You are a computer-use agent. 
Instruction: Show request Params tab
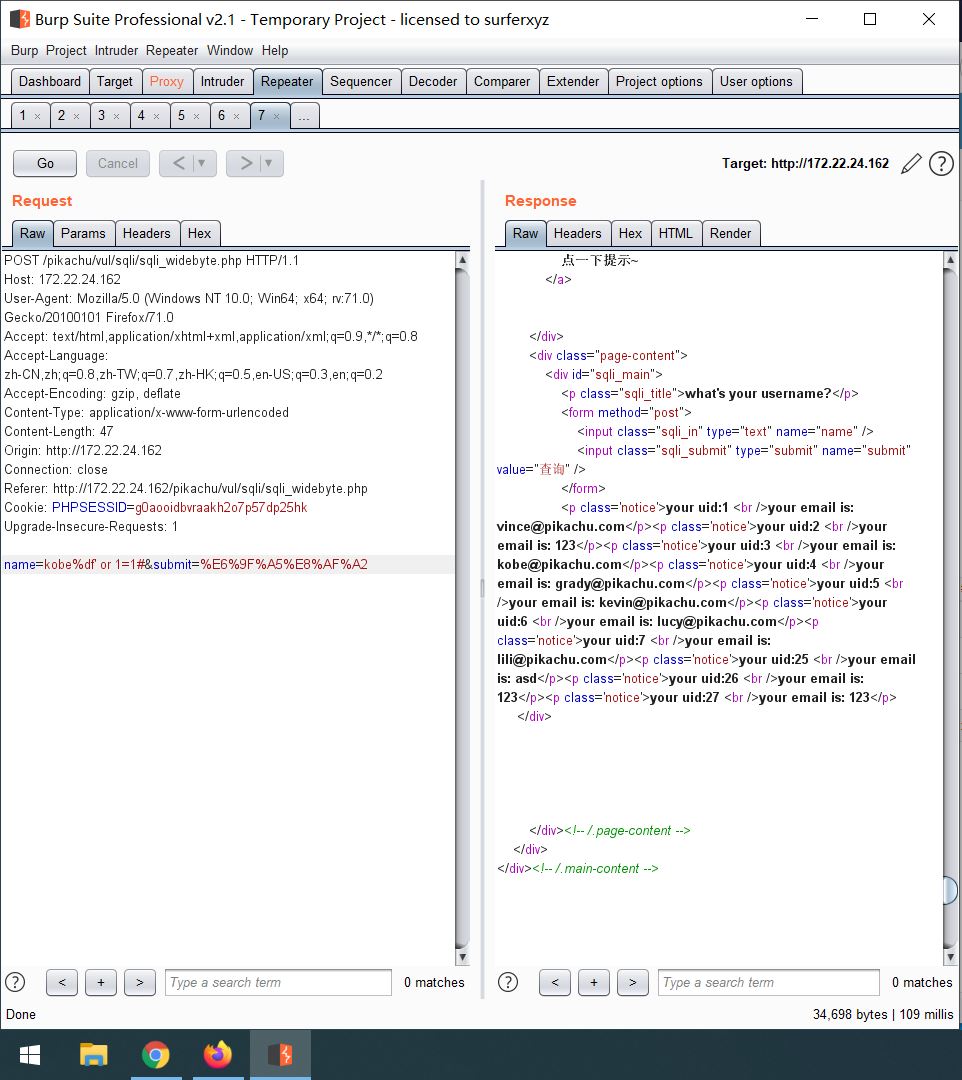83,233
